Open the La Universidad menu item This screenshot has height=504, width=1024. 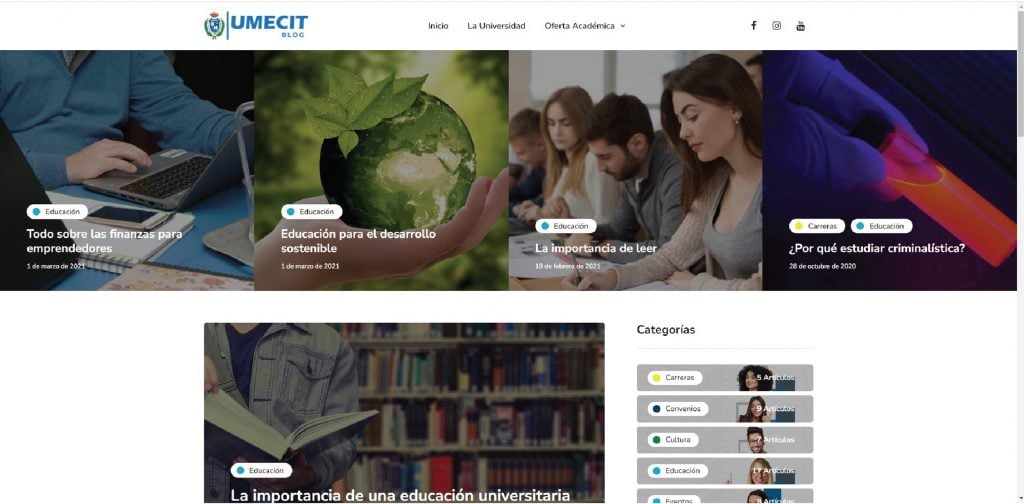496,26
